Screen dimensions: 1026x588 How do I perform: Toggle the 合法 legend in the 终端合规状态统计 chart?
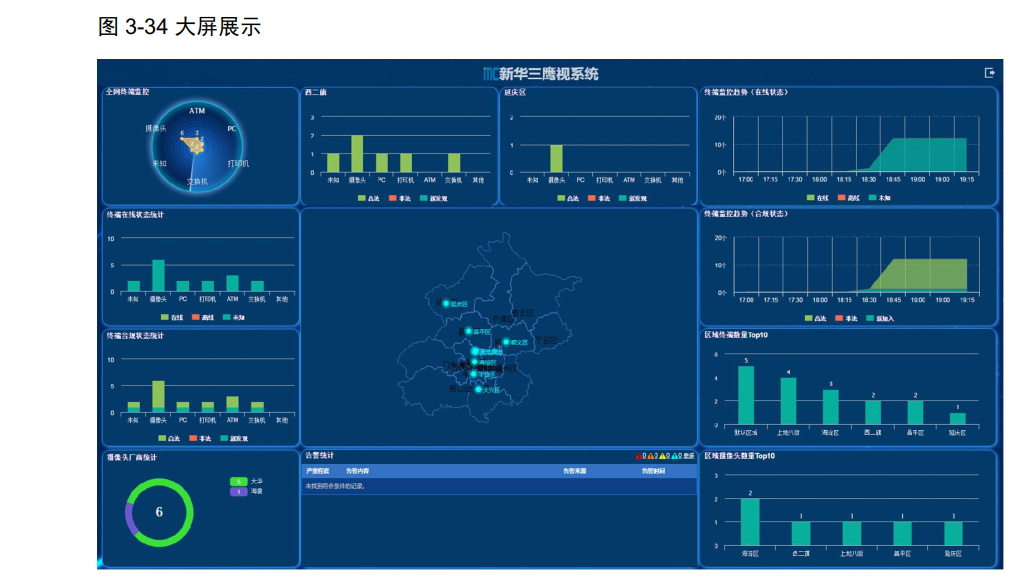click(169, 438)
